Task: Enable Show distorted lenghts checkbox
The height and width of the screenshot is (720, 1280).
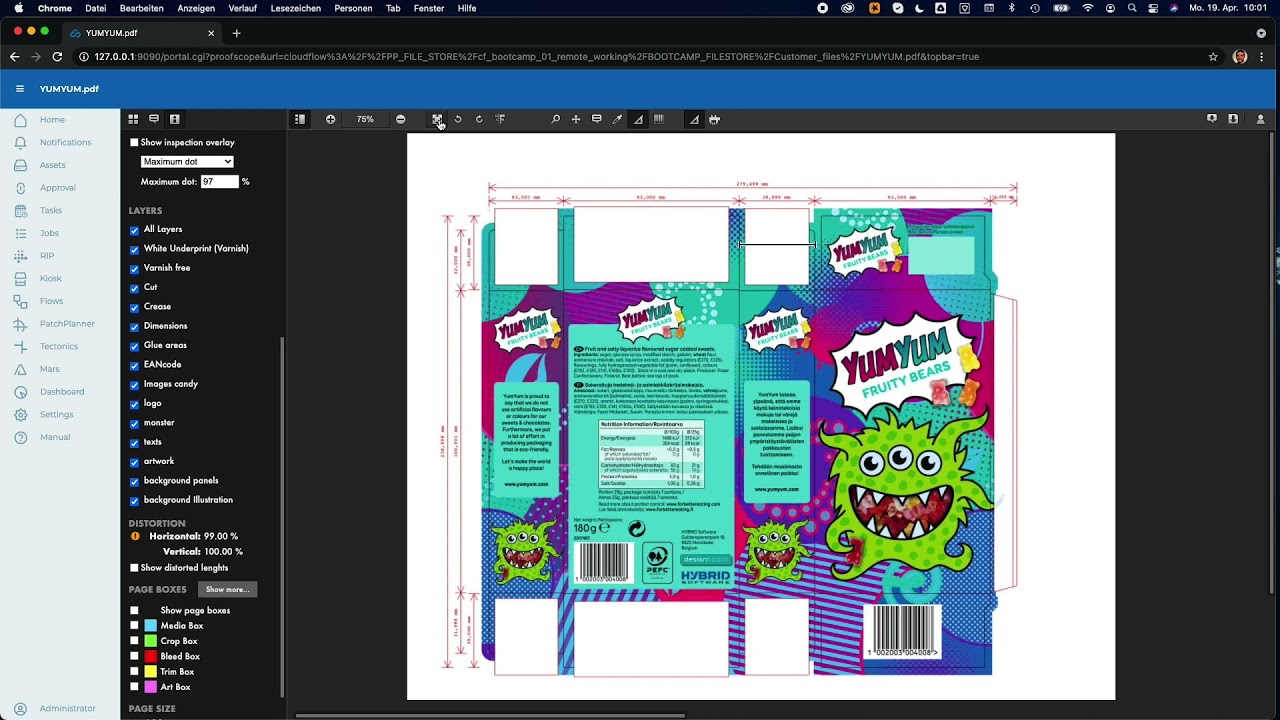Action: 134,568
